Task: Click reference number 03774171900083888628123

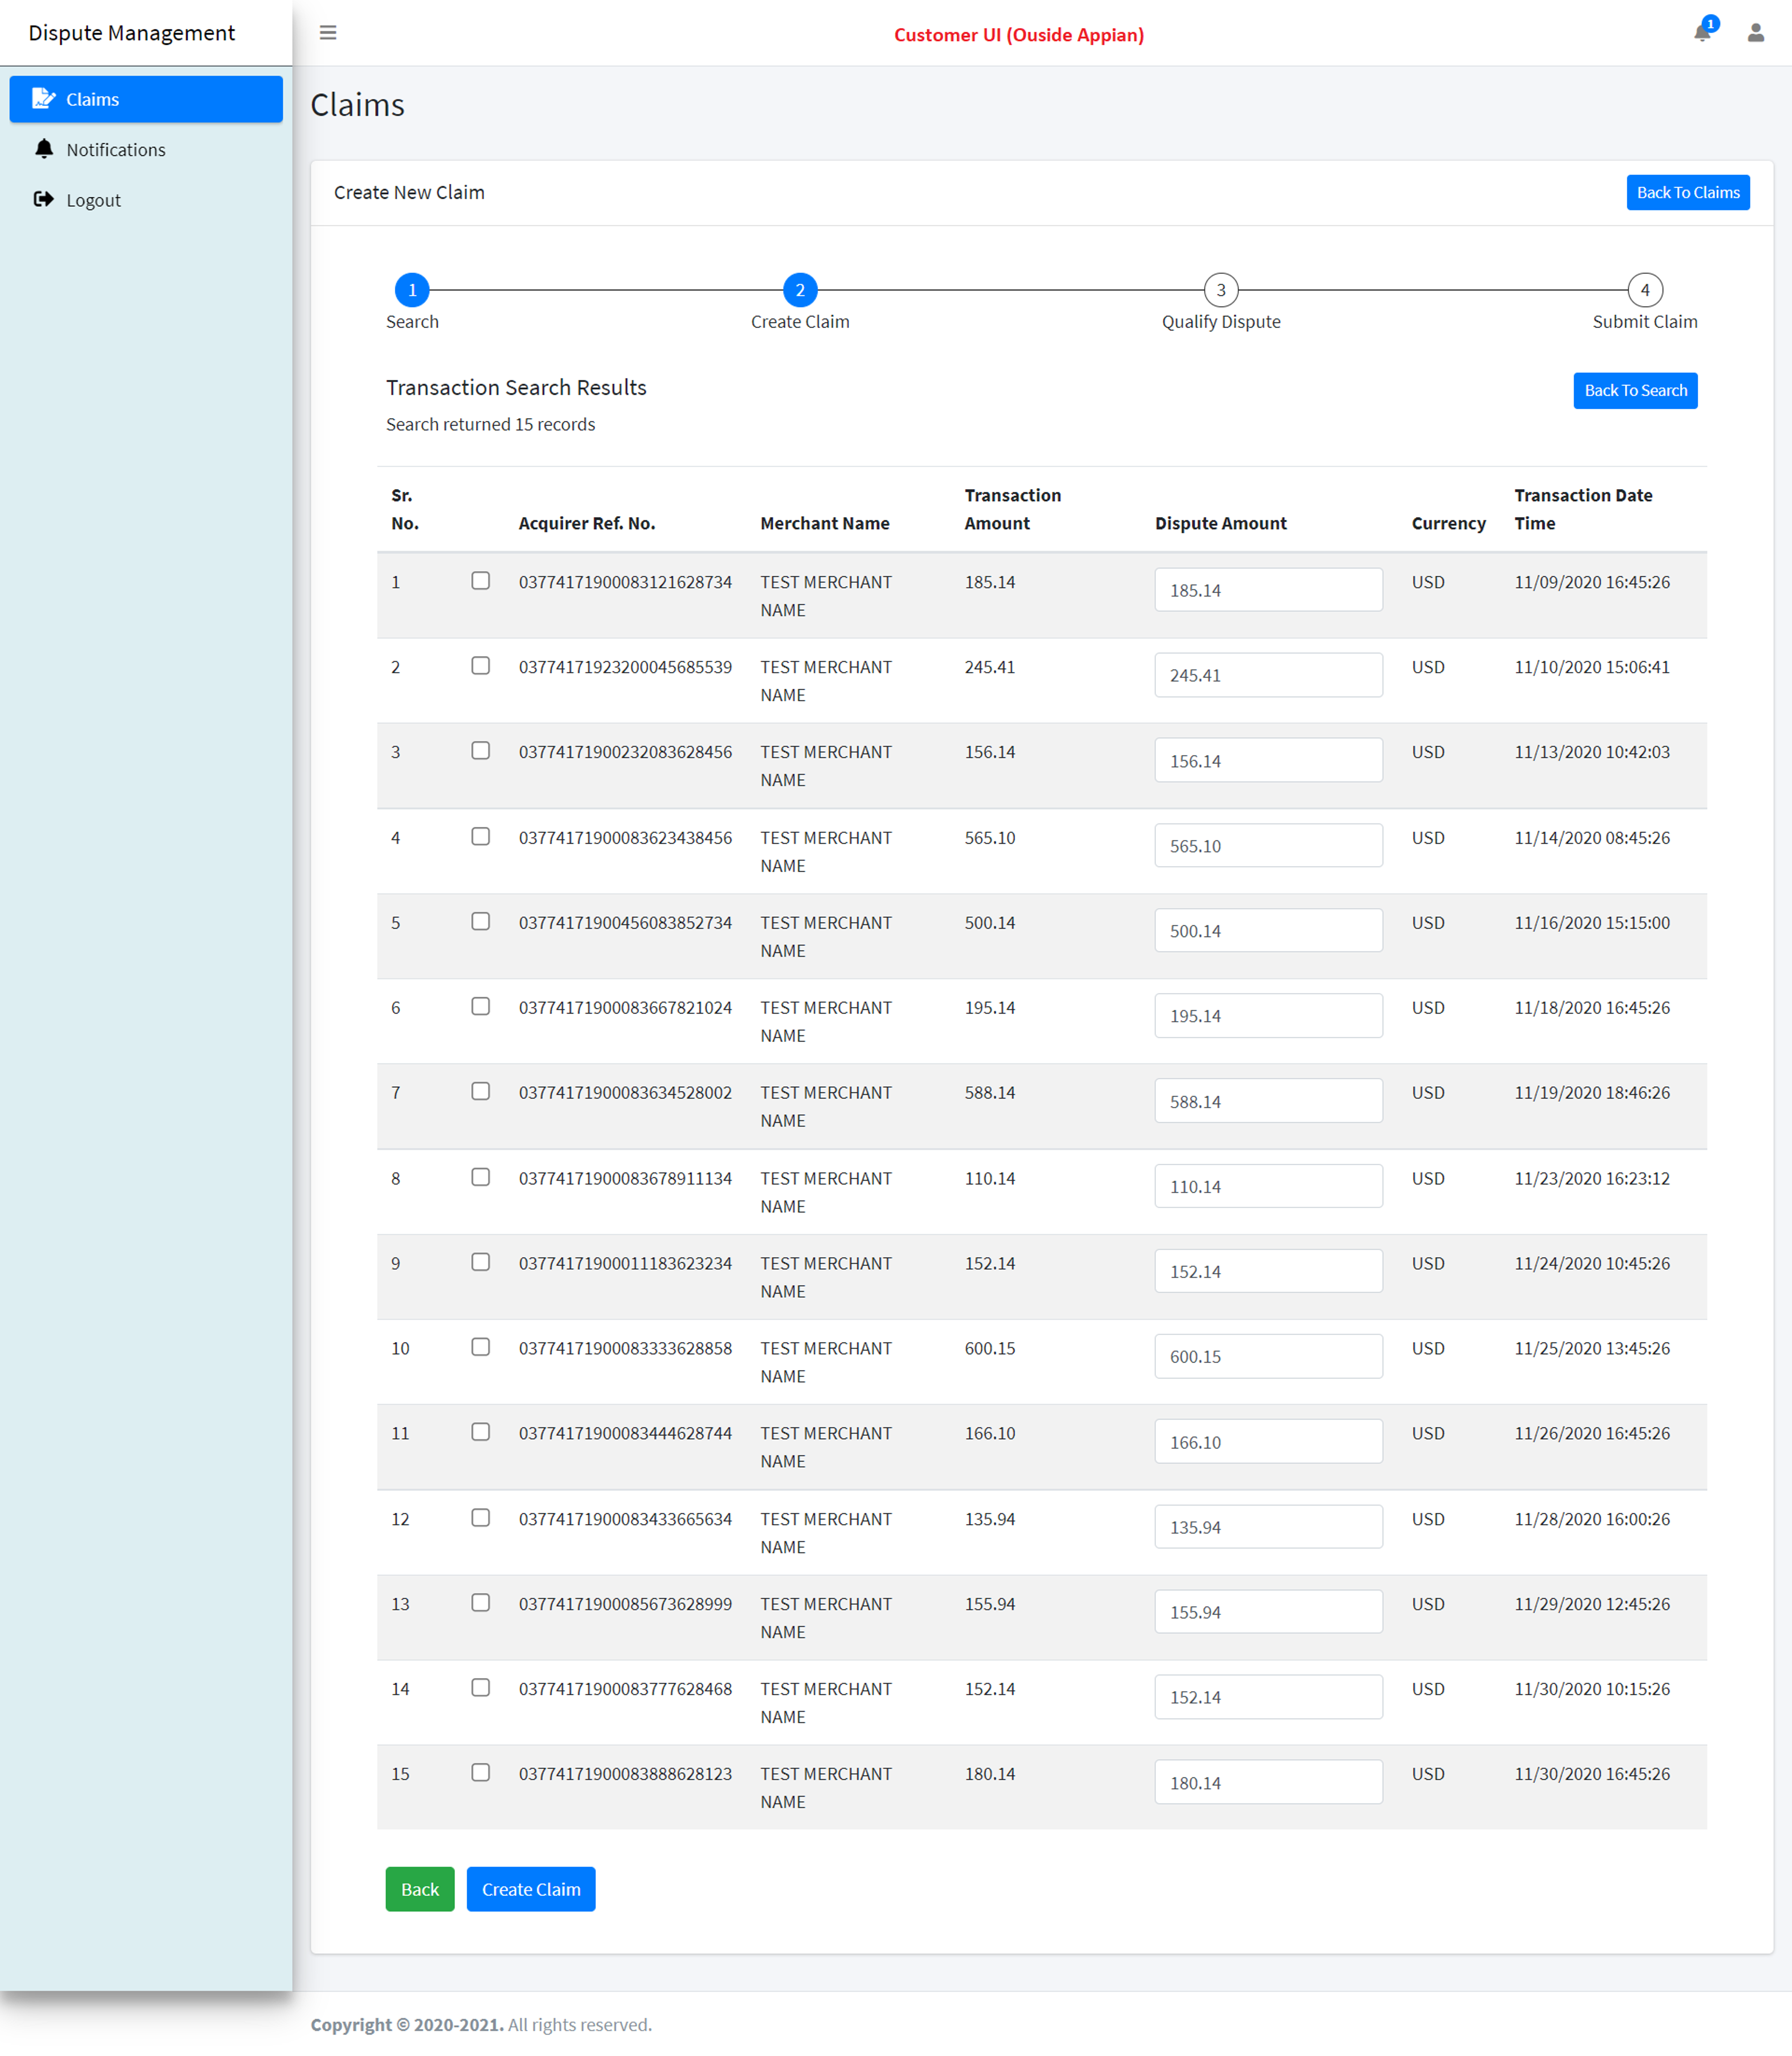Action: pos(625,1774)
